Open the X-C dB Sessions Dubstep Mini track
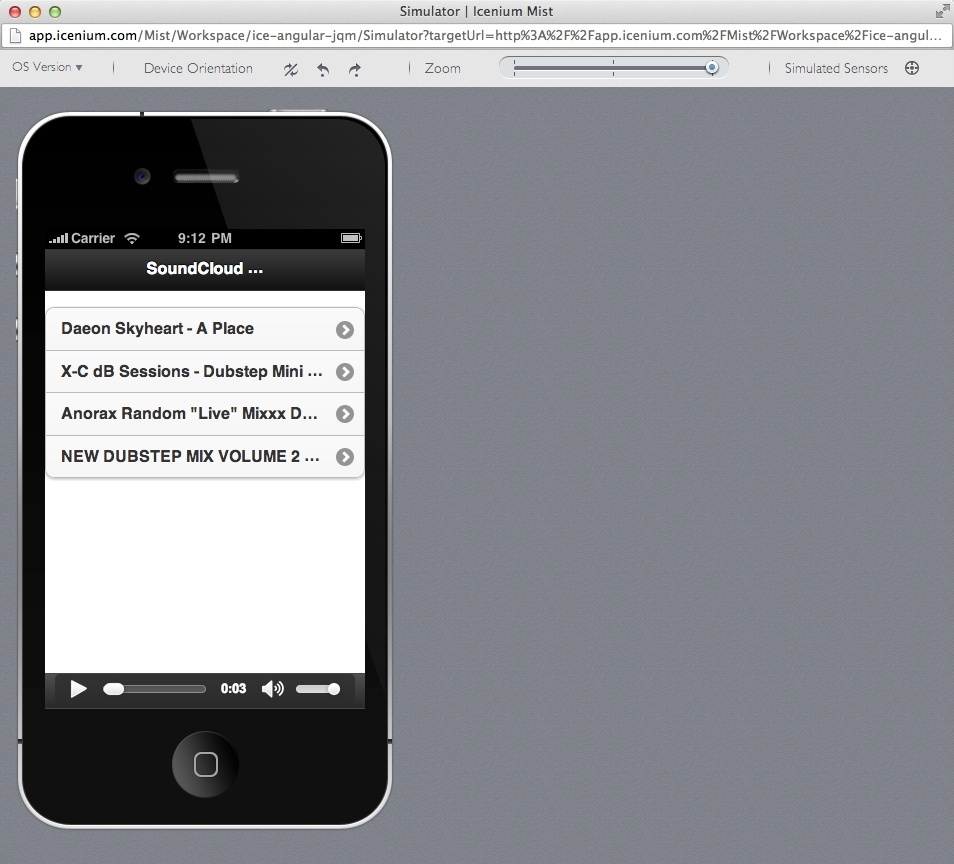 (205, 372)
